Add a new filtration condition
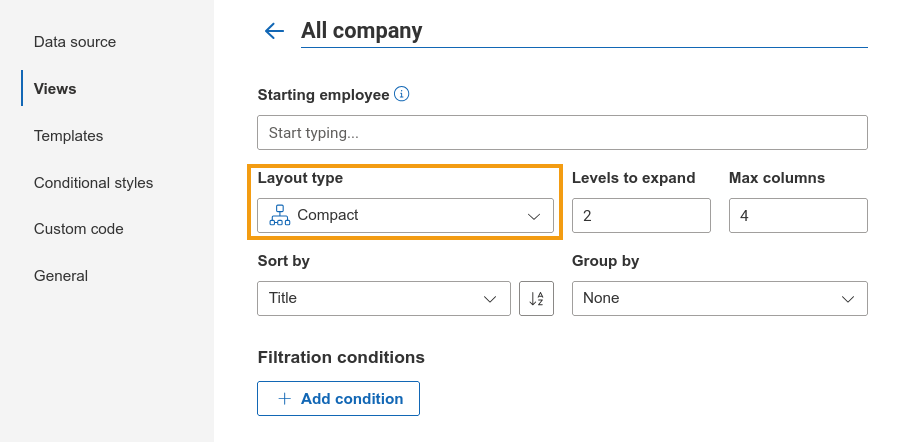Image resolution: width=909 pixels, height=442 pixels. pyautogui.click(x=339, y=398)
